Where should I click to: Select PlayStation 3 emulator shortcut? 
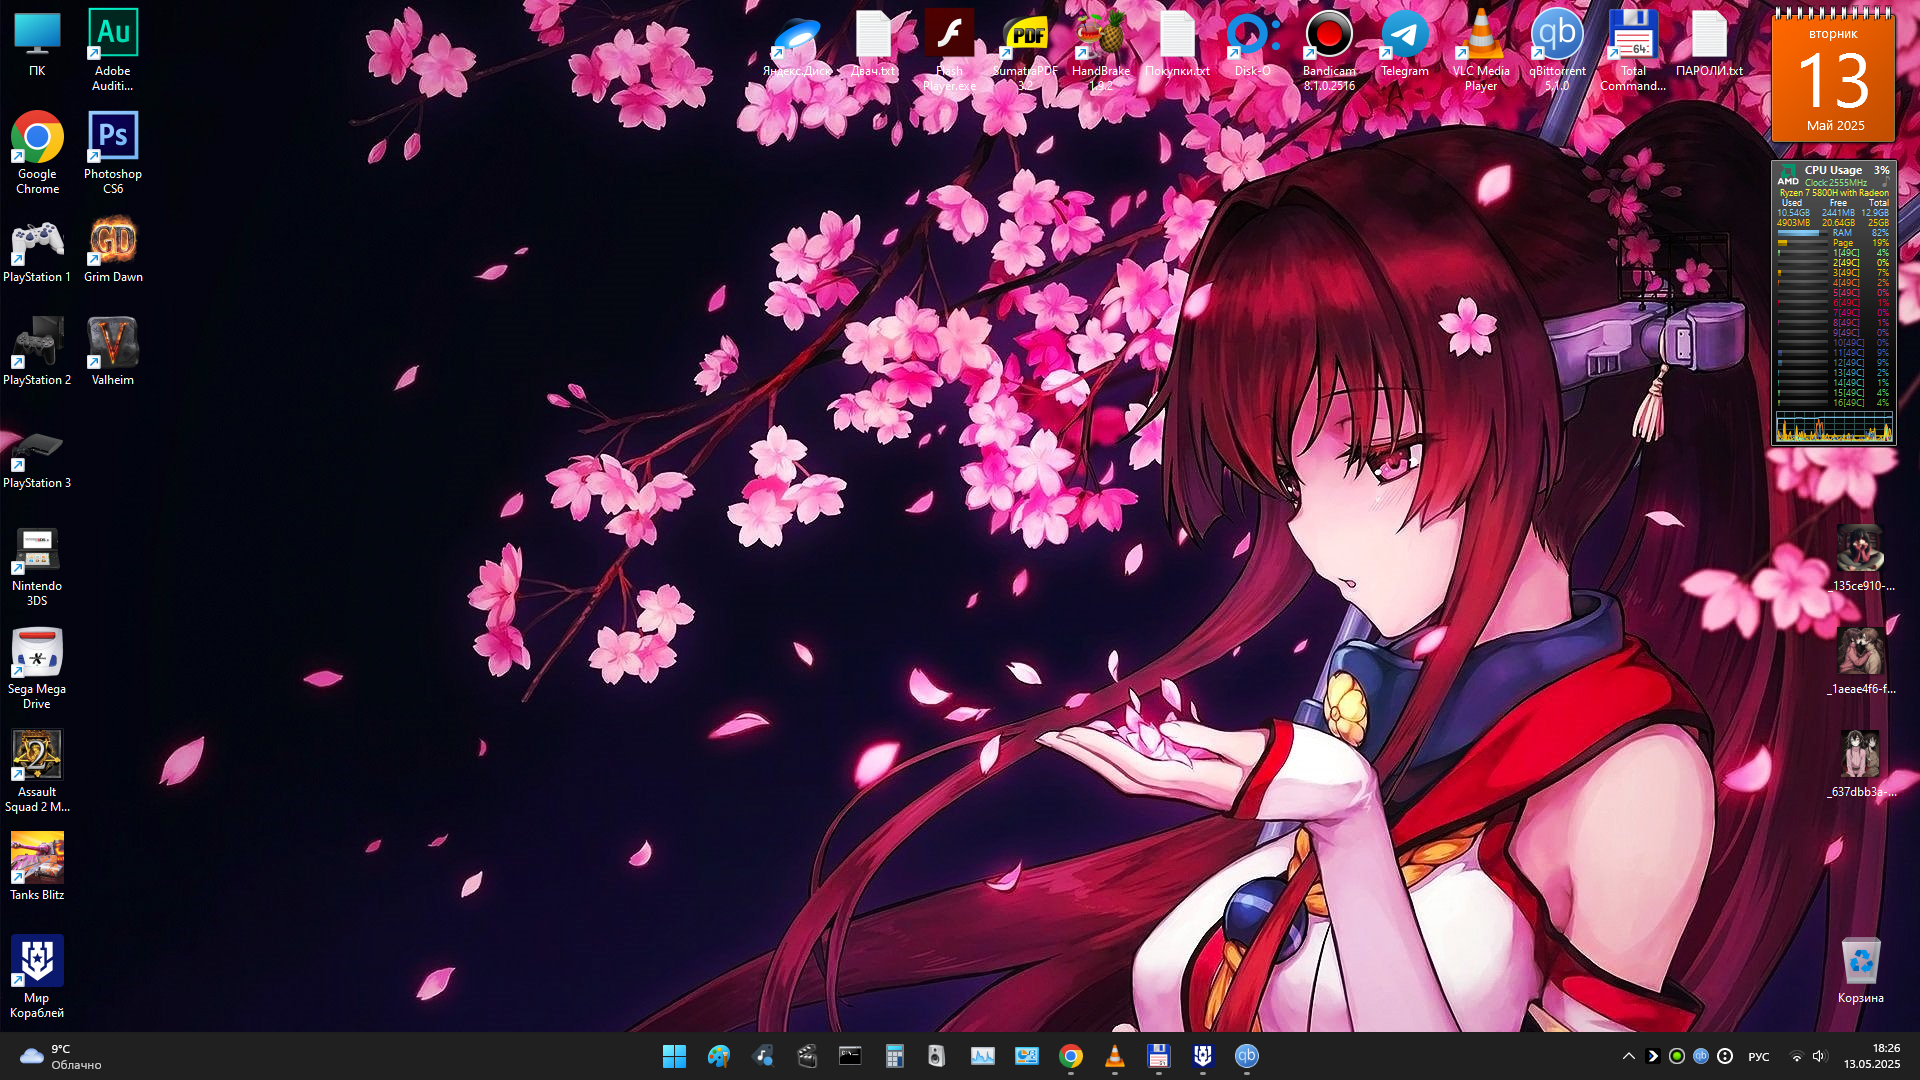37,456
